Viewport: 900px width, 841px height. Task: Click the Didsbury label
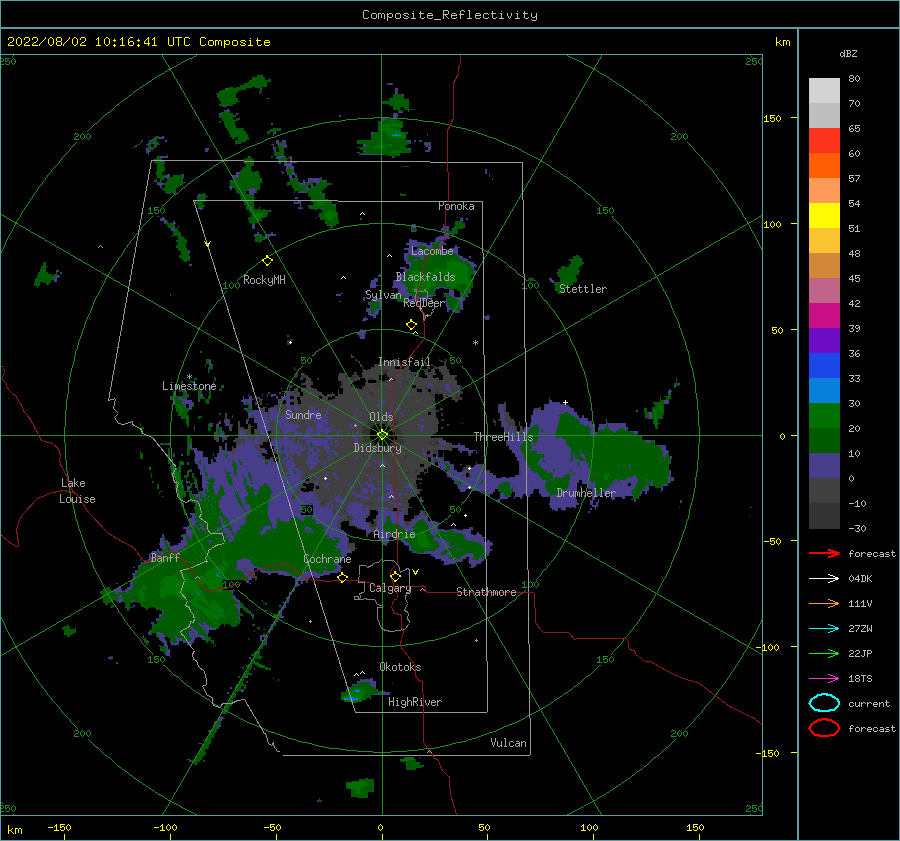pyautogui.click(x=378, y=448)
